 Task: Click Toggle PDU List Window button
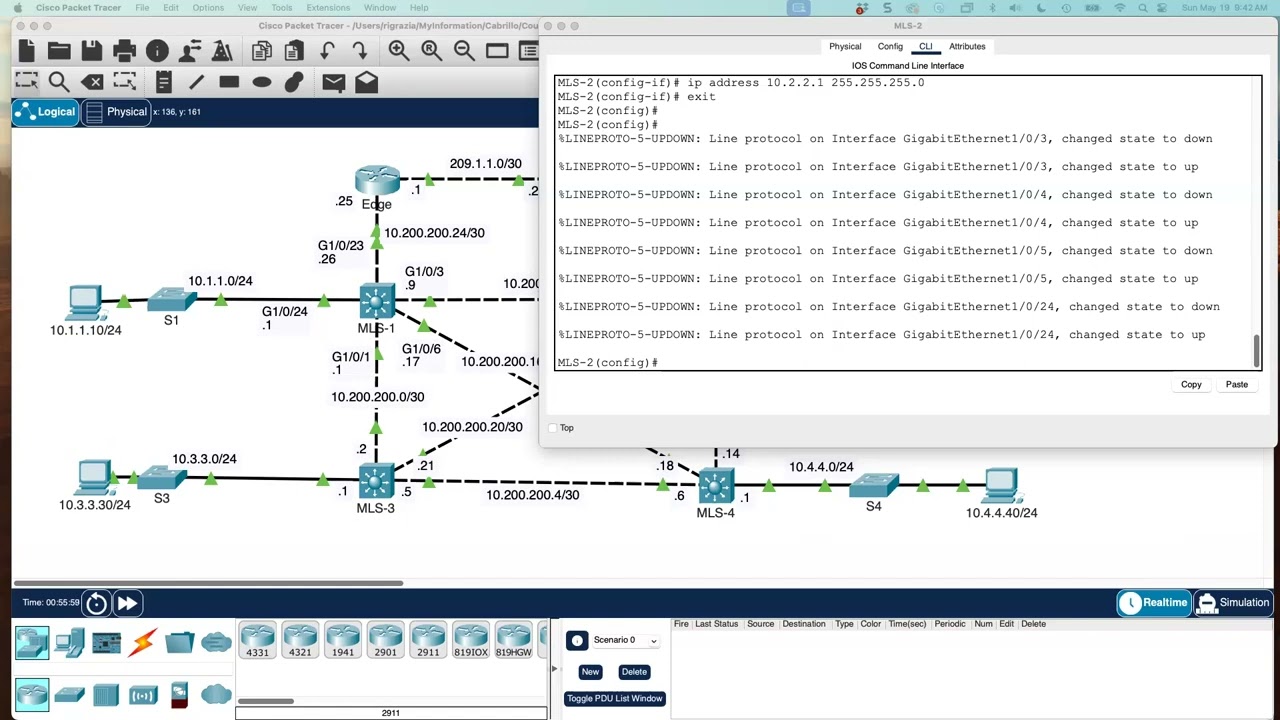(614, 698)
